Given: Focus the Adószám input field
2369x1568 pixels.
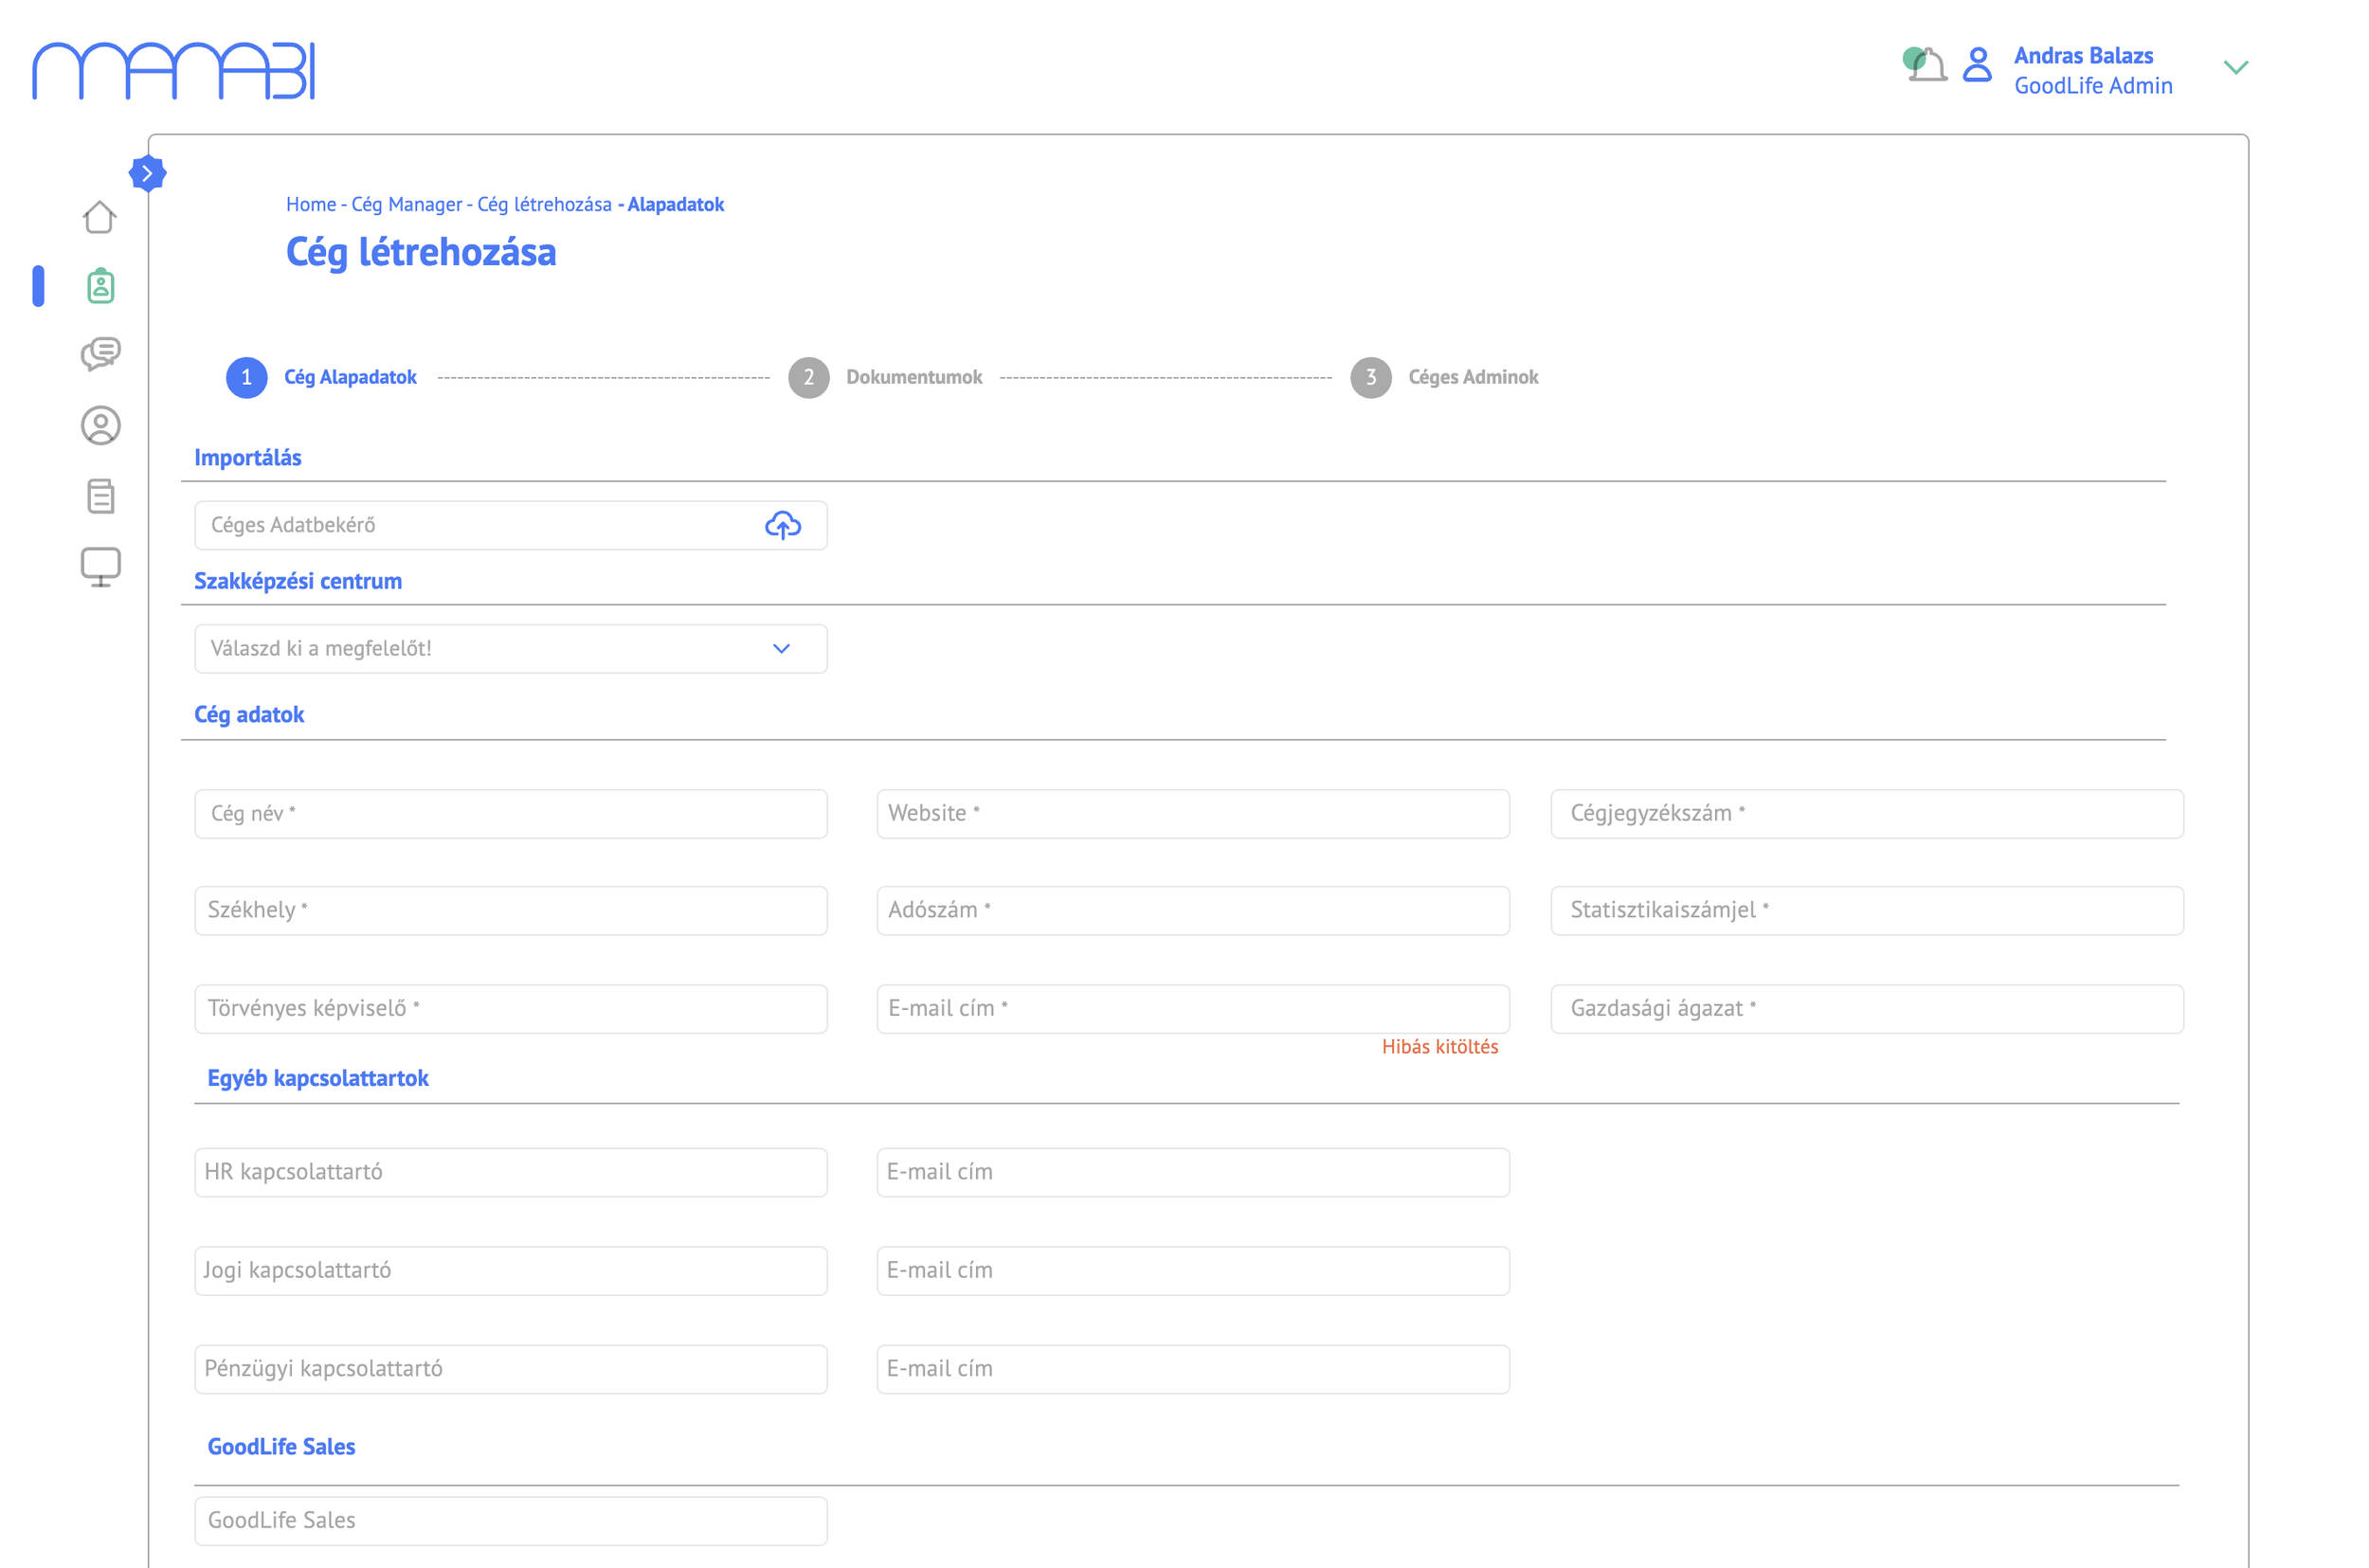Looking at the screenshot, I should point(1192,910).
